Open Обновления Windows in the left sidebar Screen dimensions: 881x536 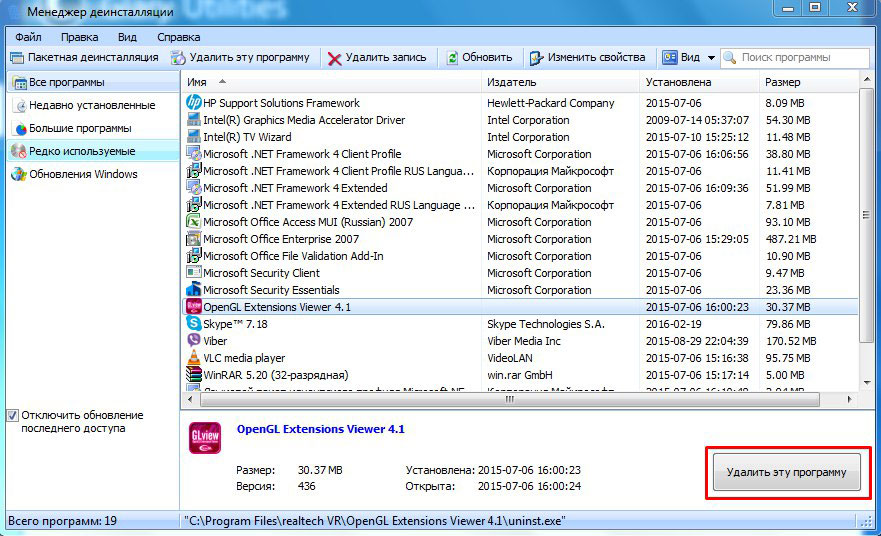(x=83, y=174)
